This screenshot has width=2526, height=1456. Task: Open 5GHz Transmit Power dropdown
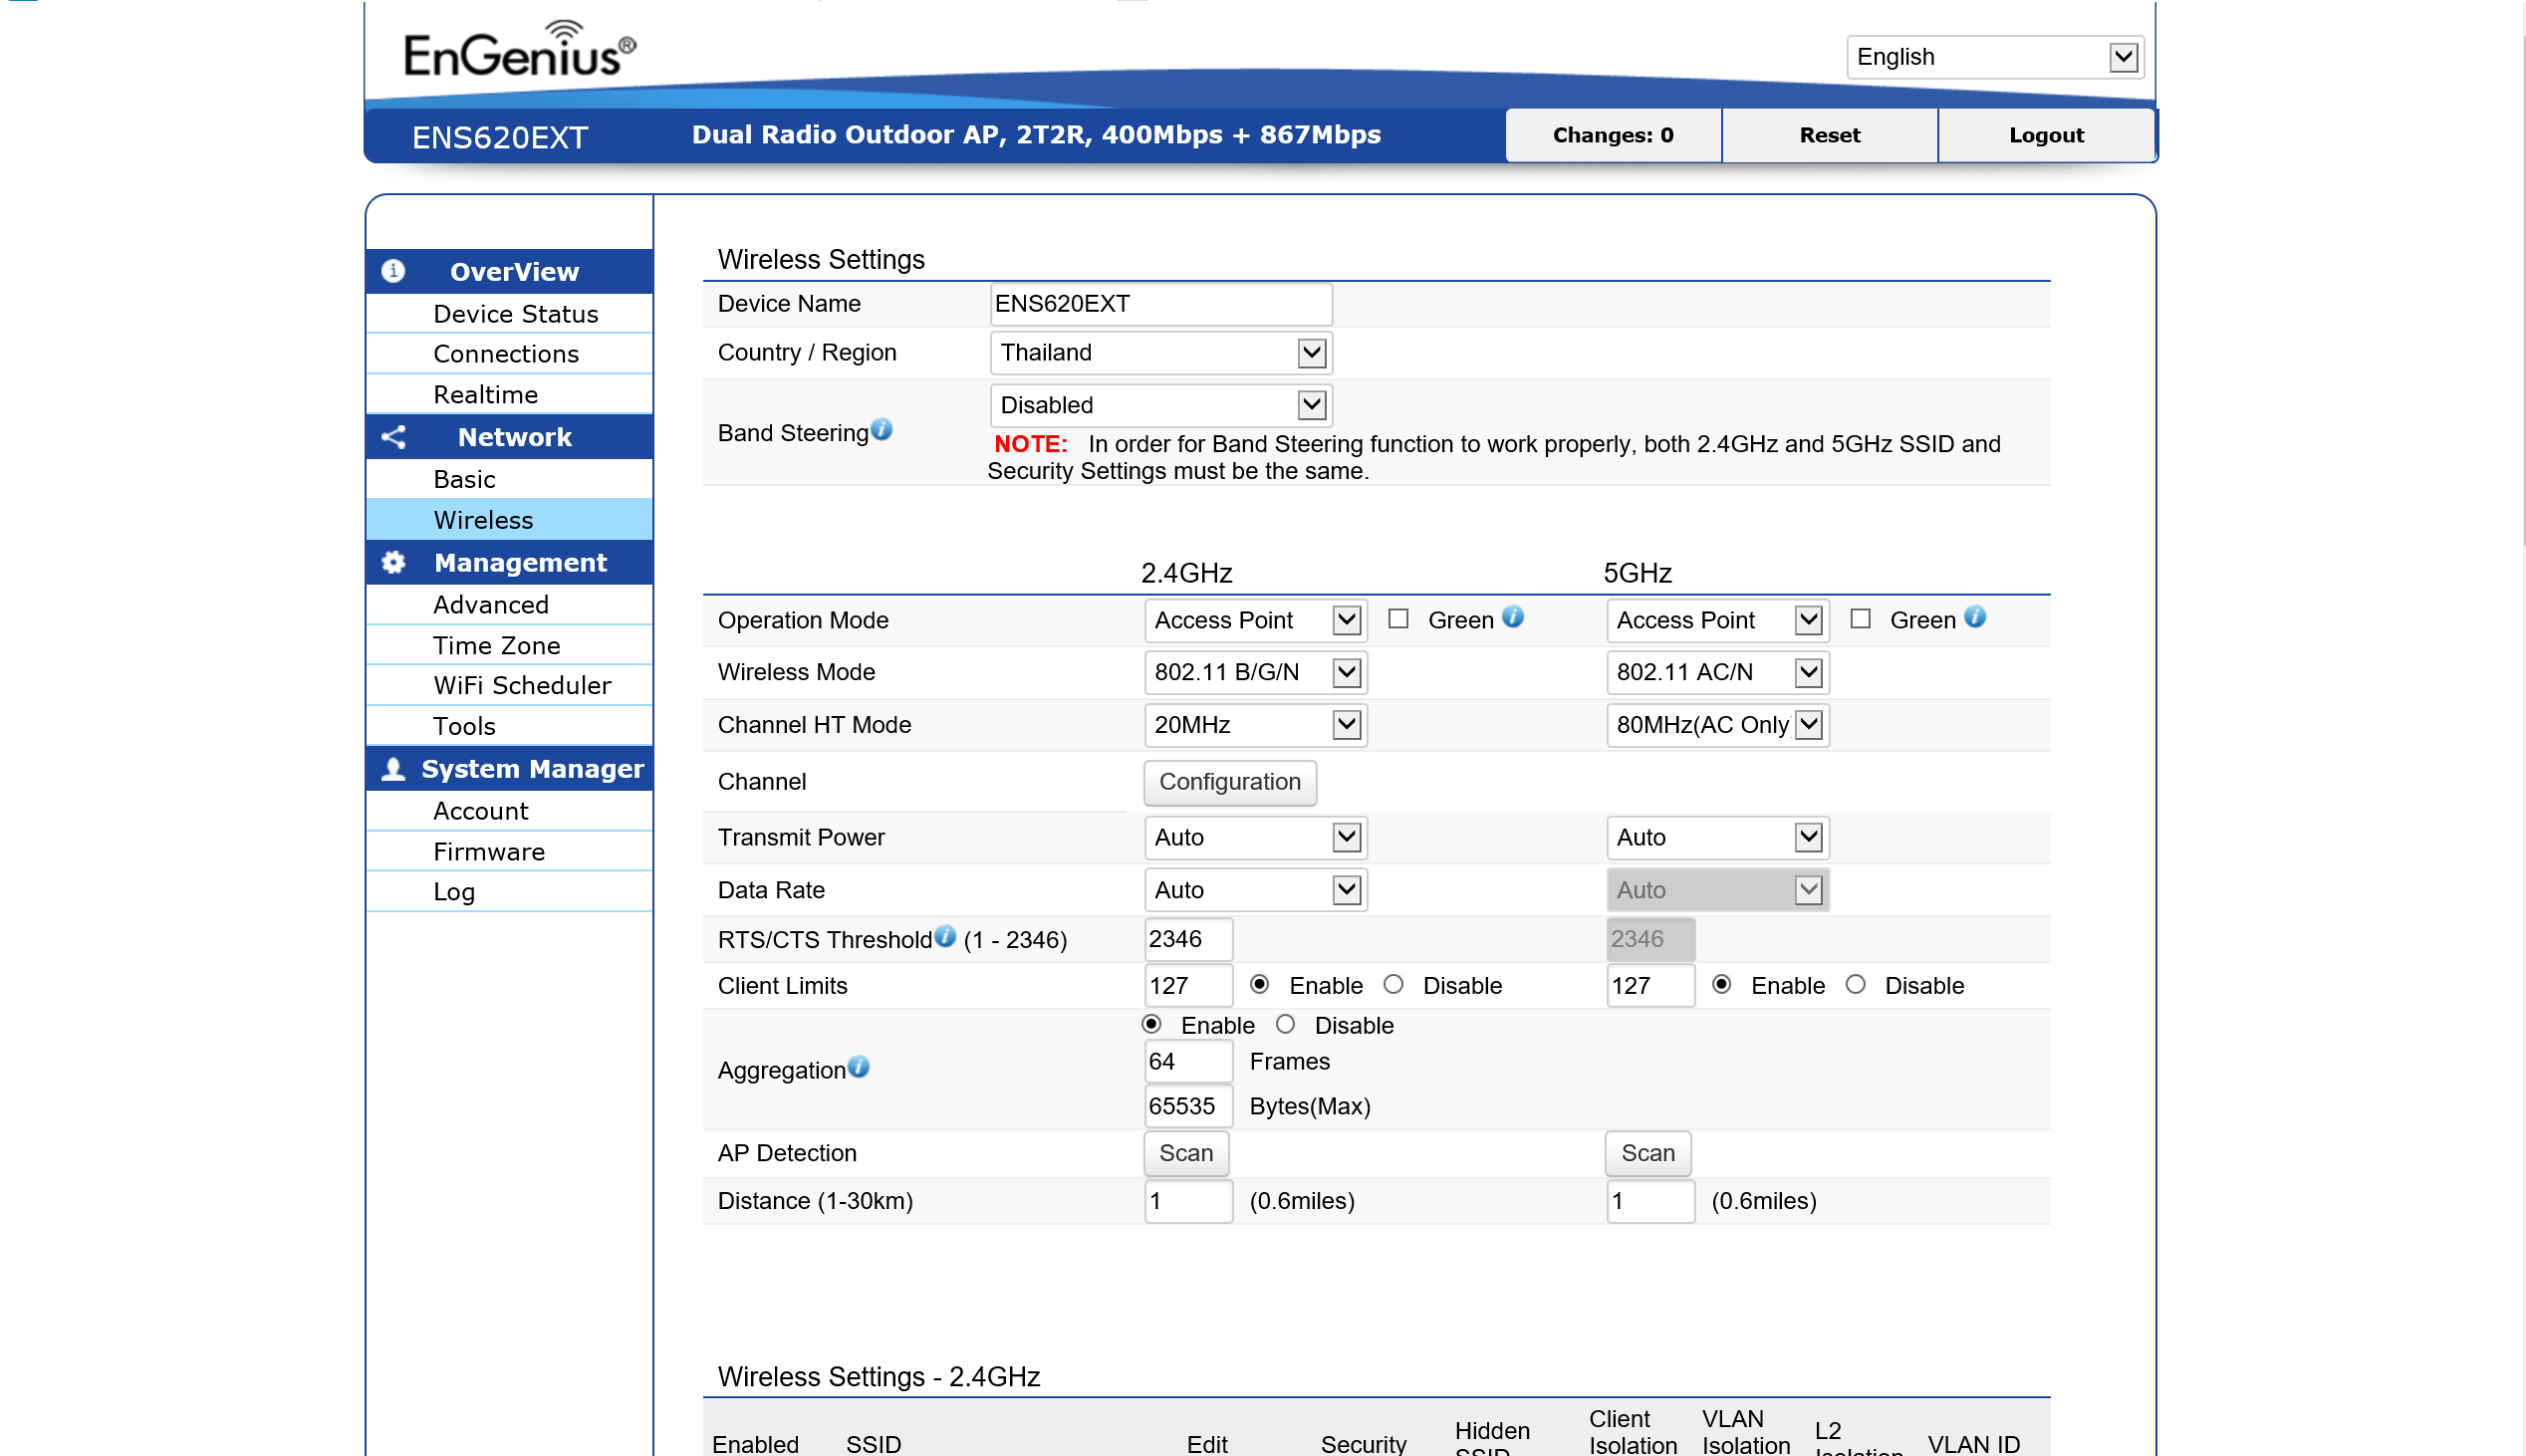(1717, 837)
